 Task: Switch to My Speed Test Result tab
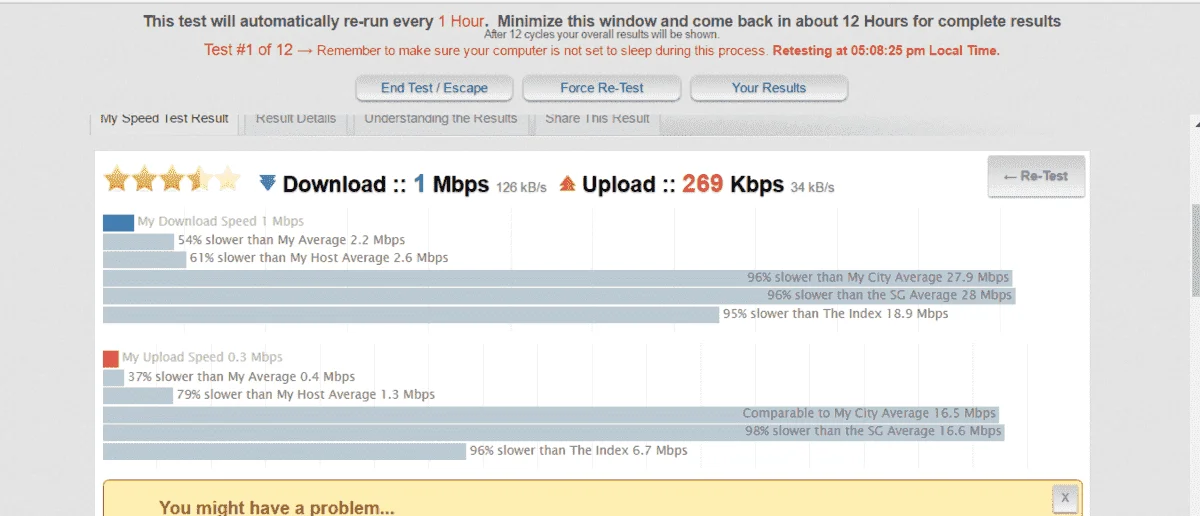tap(165, 119)
